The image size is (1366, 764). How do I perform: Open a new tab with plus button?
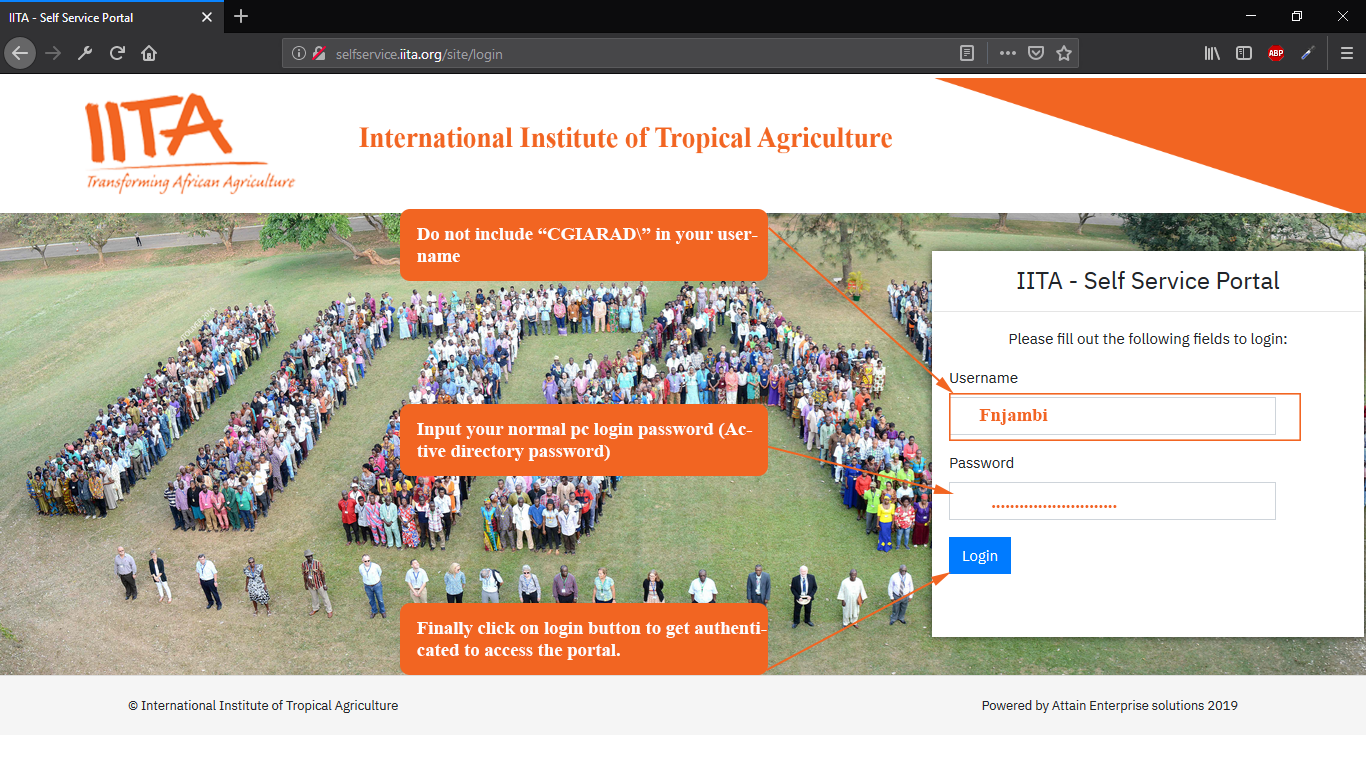pyautogui.click(x=241, y=16)
